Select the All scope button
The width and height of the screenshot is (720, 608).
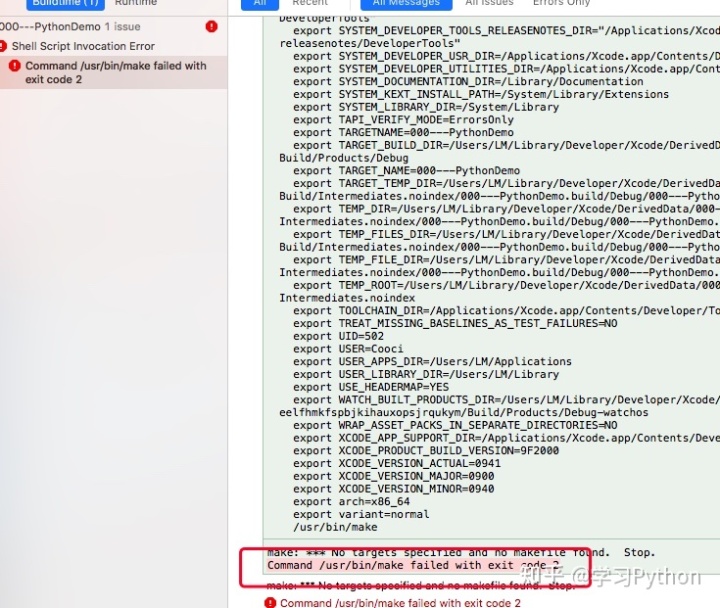point(260,4)
